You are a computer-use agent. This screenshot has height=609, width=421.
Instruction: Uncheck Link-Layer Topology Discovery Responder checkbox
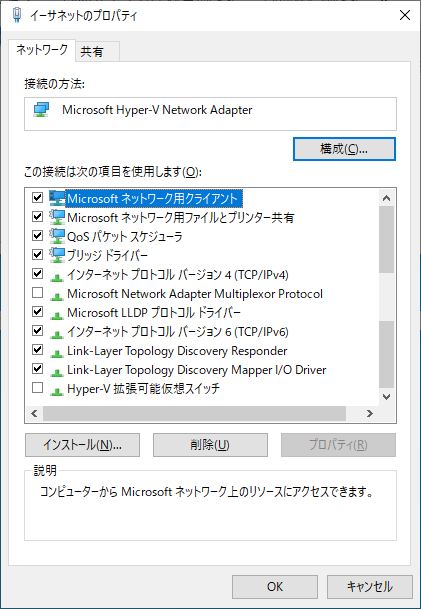(x=37, y=350)
